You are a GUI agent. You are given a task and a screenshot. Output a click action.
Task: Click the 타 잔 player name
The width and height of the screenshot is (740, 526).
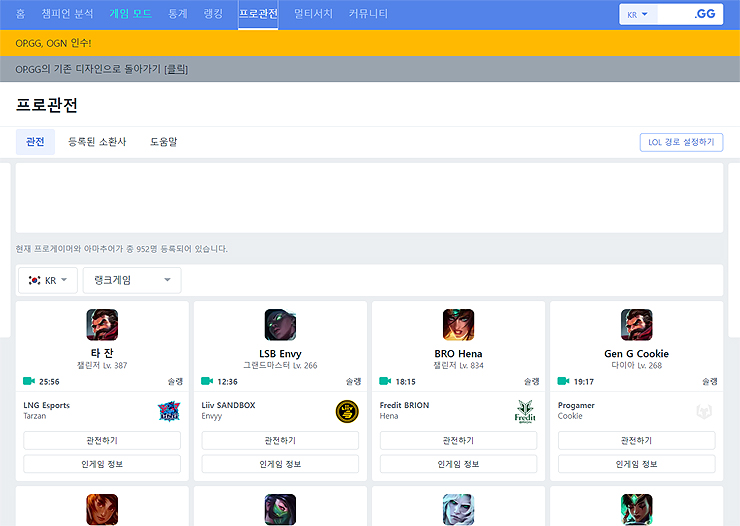pos(102,353)
